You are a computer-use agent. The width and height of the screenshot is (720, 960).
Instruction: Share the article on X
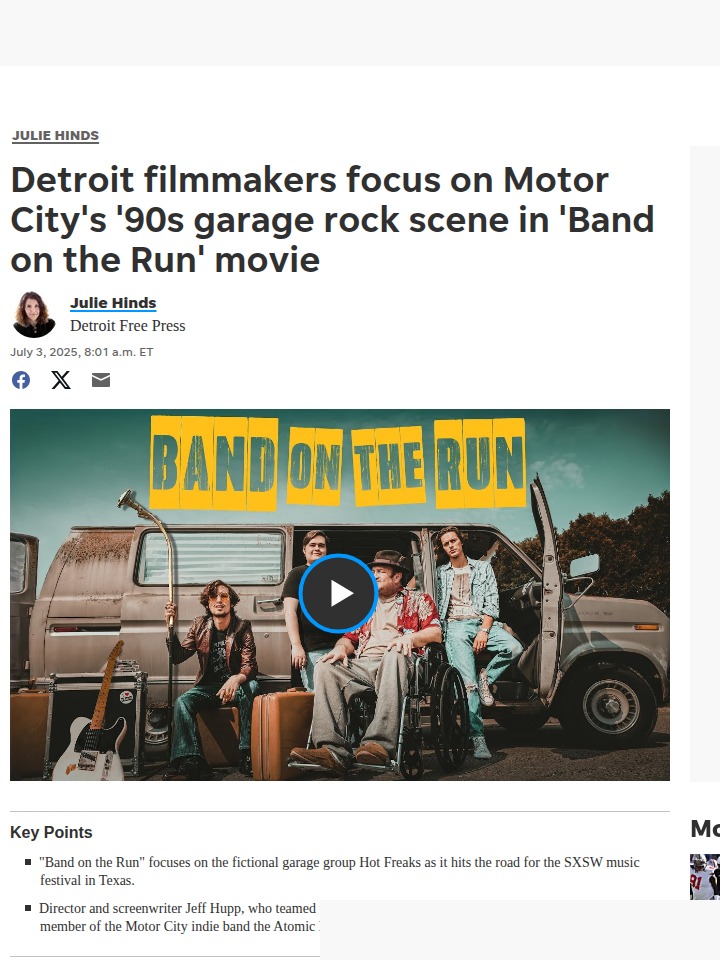tap(61, 380)
